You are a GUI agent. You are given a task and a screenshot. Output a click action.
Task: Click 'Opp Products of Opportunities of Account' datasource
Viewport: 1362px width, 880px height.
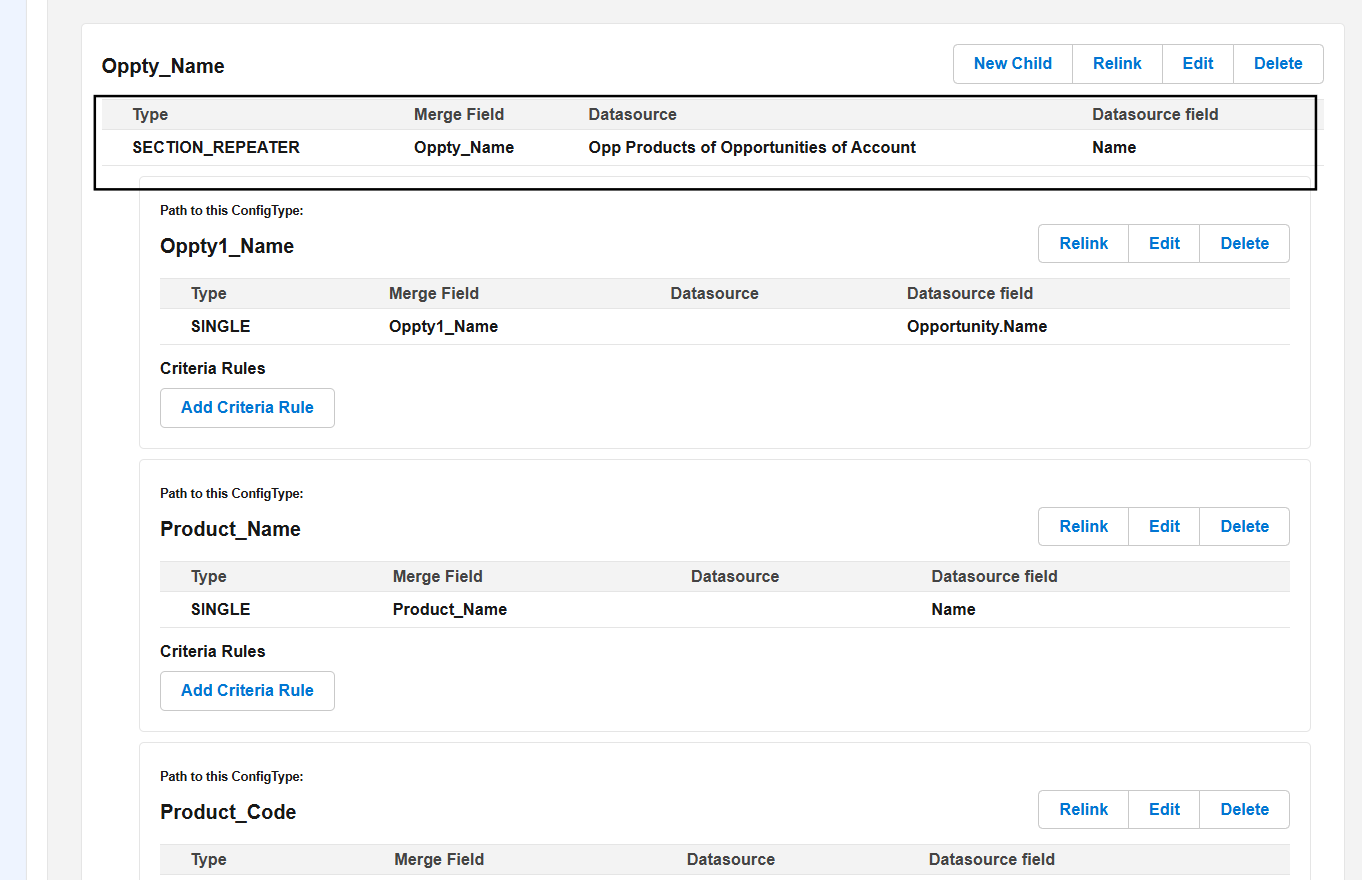tap(751, 148)
